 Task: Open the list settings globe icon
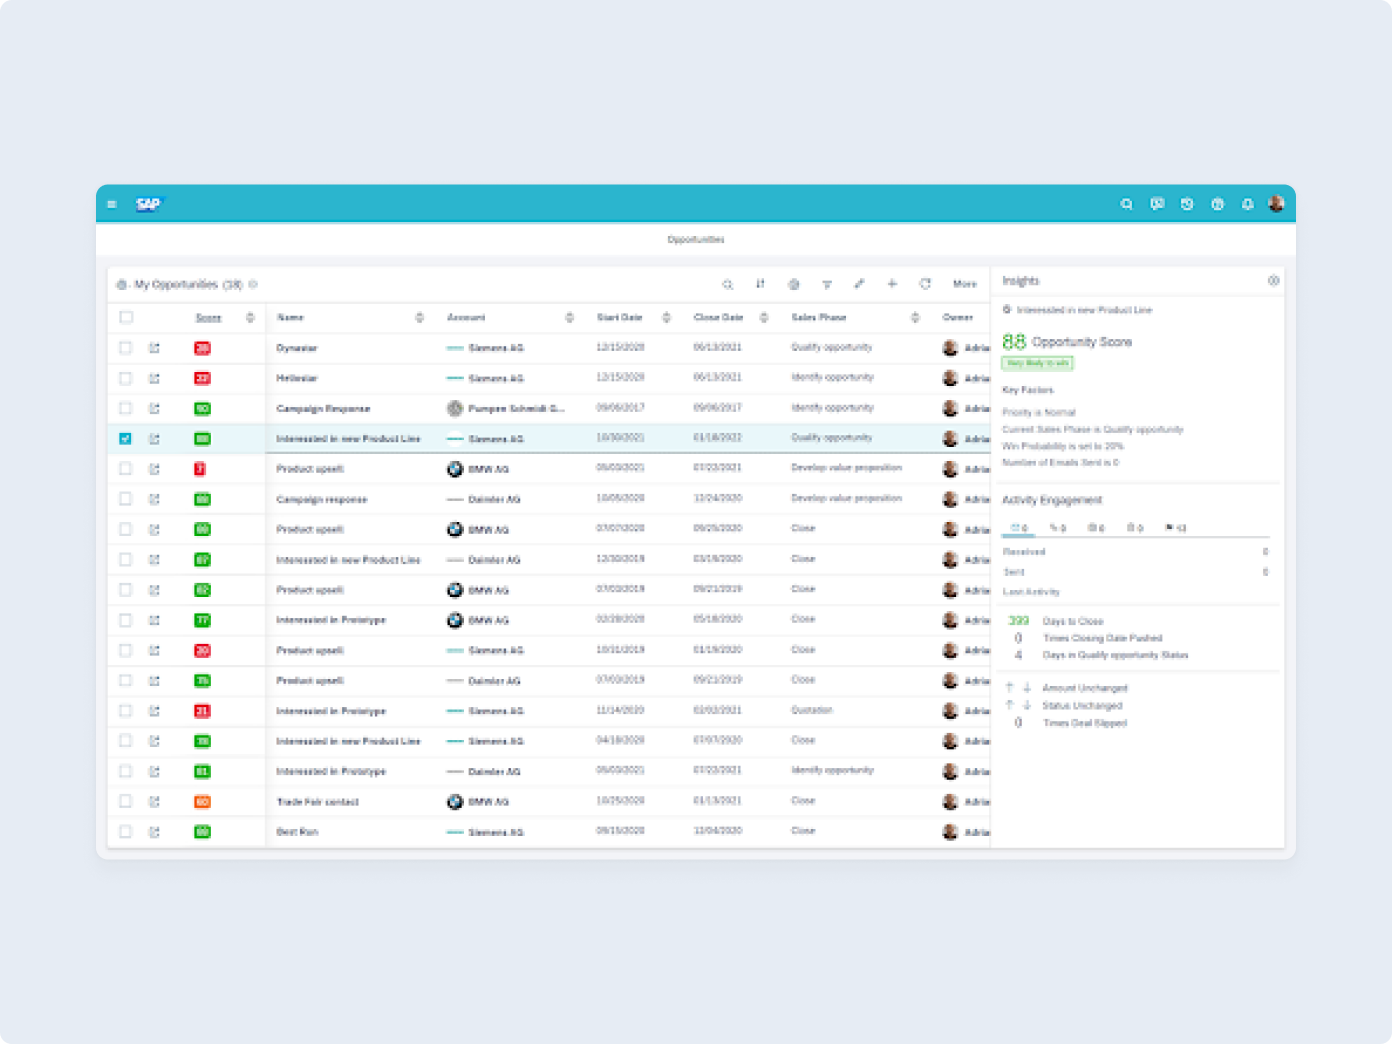coord(794,284)
